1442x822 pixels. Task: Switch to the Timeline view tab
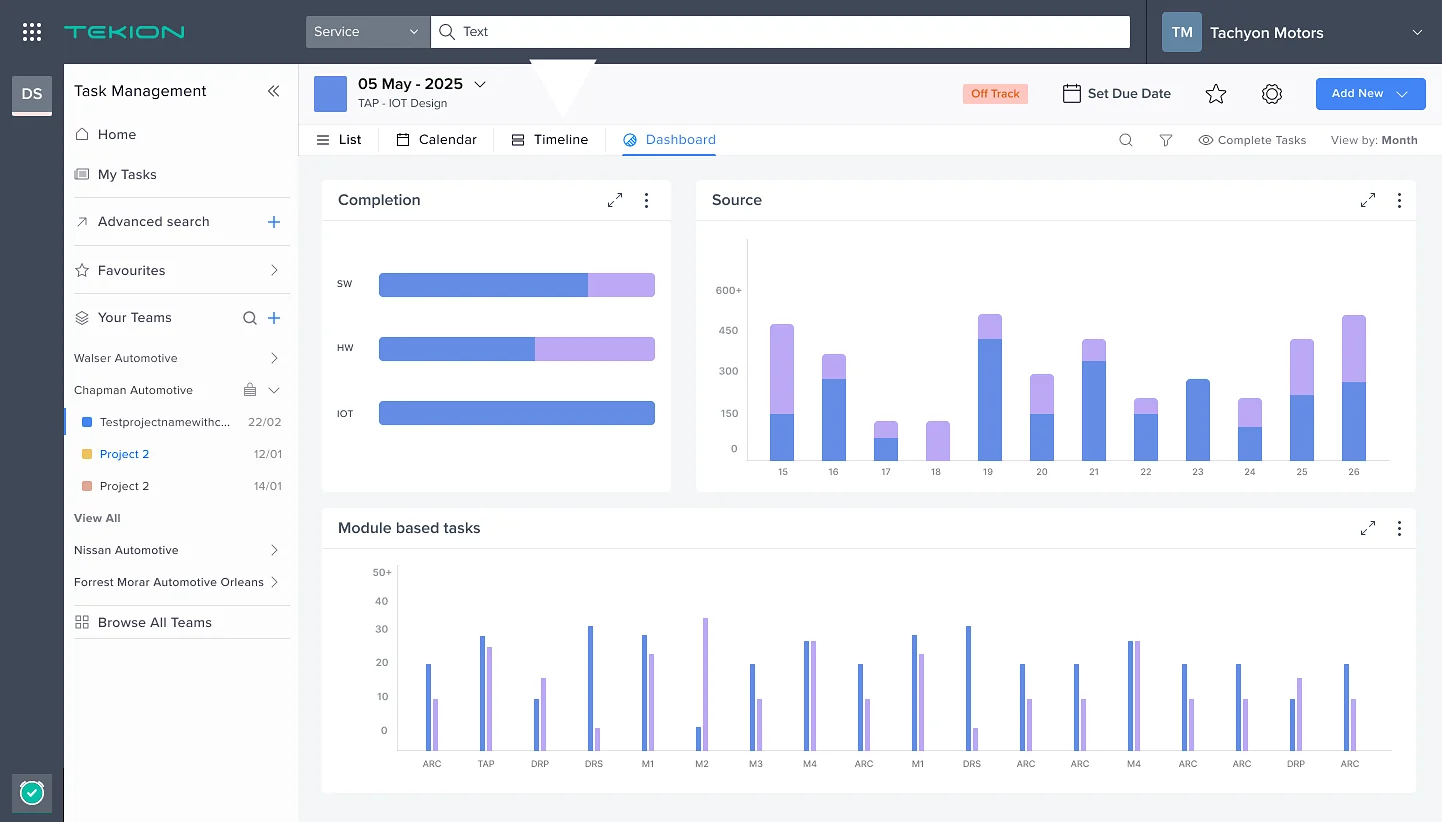click(x=550, y=140)
